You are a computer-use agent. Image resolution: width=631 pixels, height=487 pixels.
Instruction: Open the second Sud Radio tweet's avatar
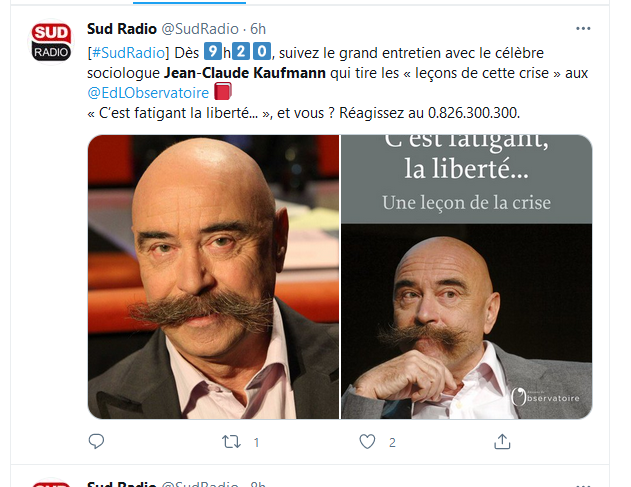click(x=51, y=483)
